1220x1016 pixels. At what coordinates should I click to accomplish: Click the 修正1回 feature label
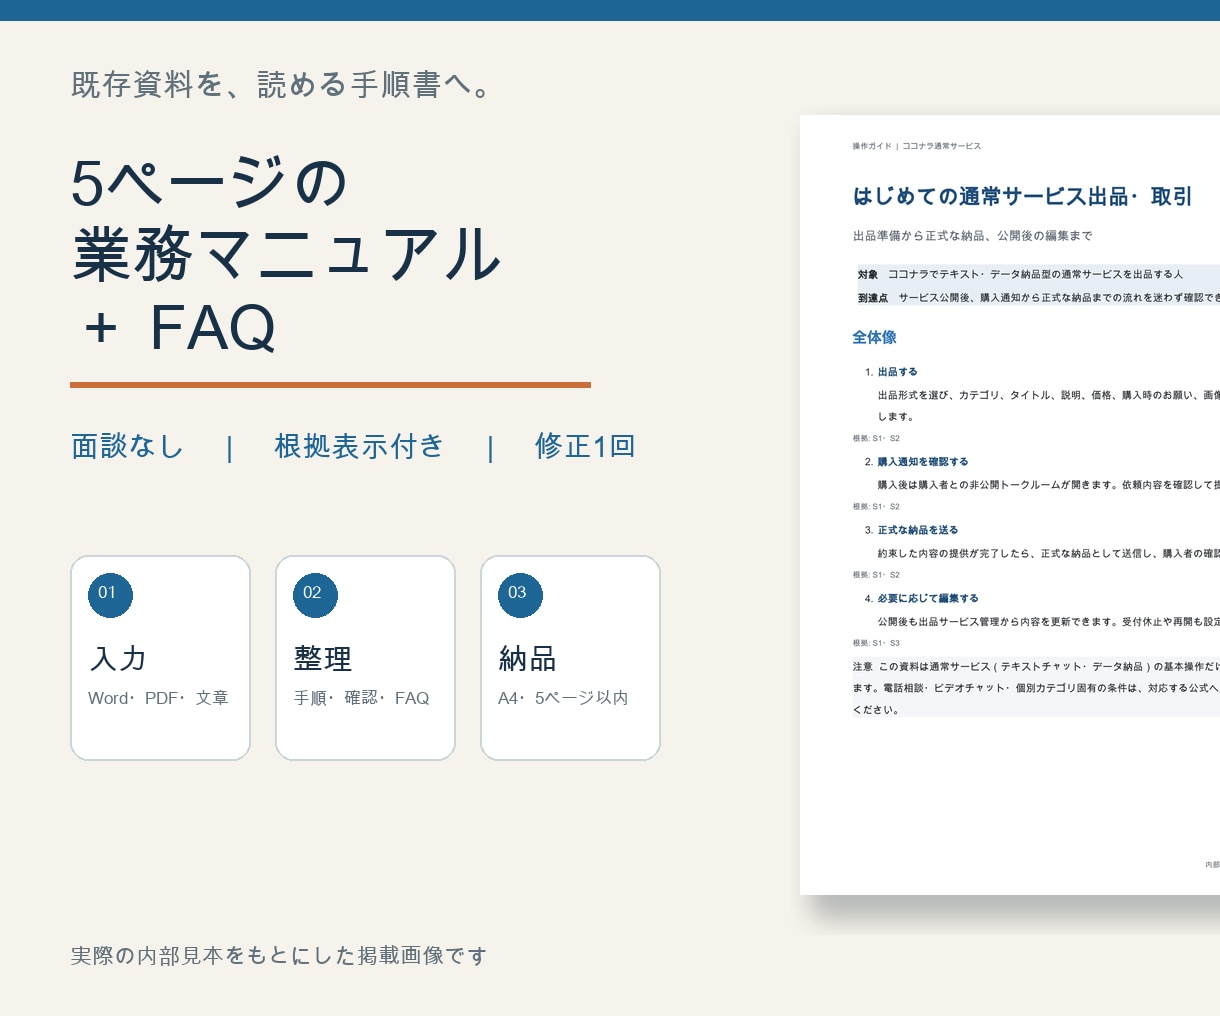[x=585, y=446]
